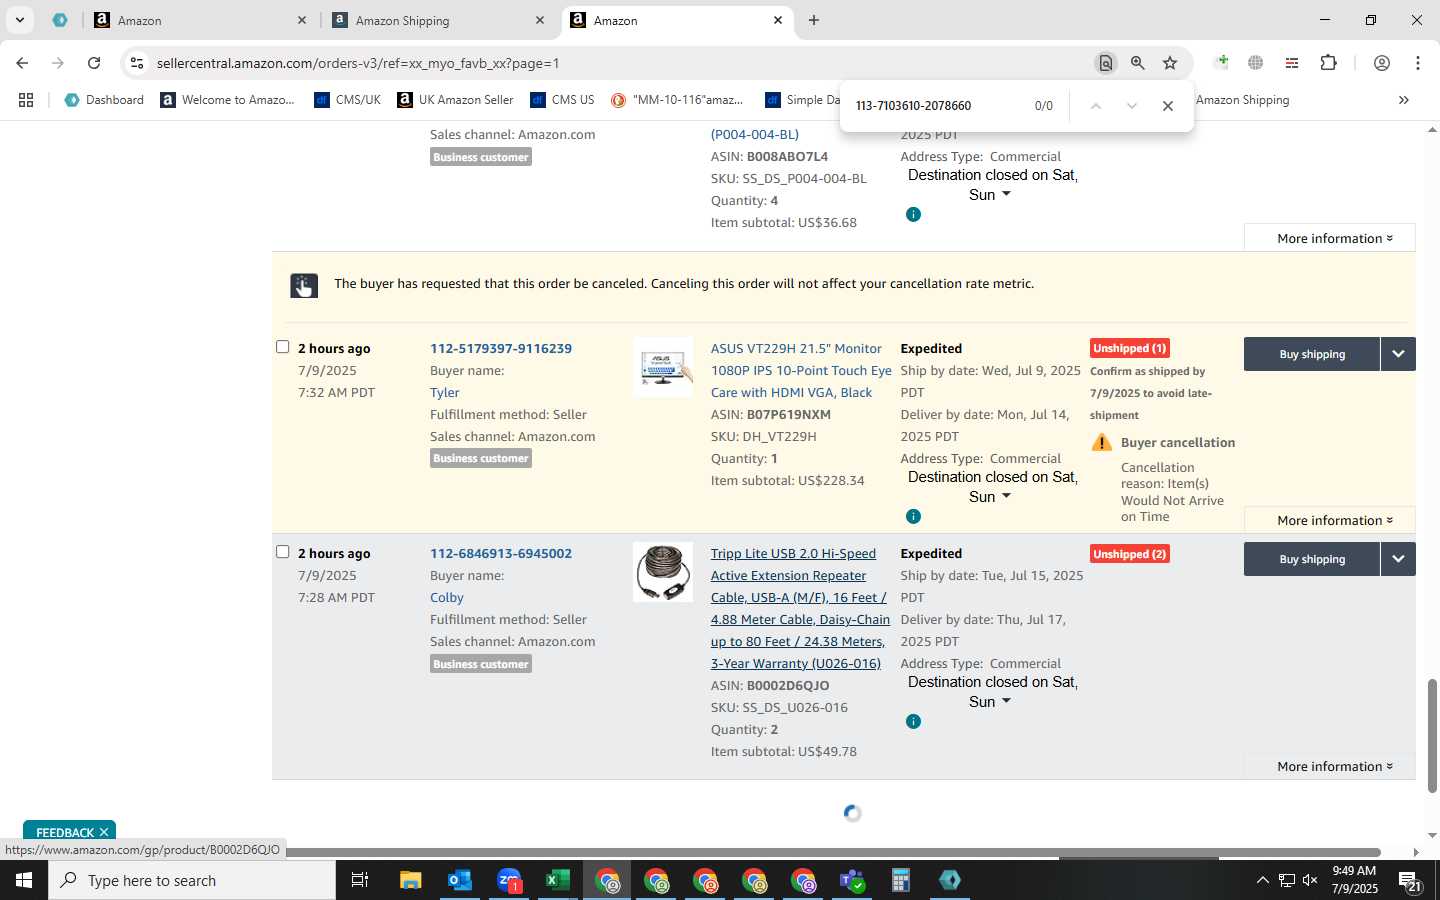The height and width of the screenshot is (900, 1440).
Task: Switch to the Amazon Shipping tab
Action: [440, 20]
